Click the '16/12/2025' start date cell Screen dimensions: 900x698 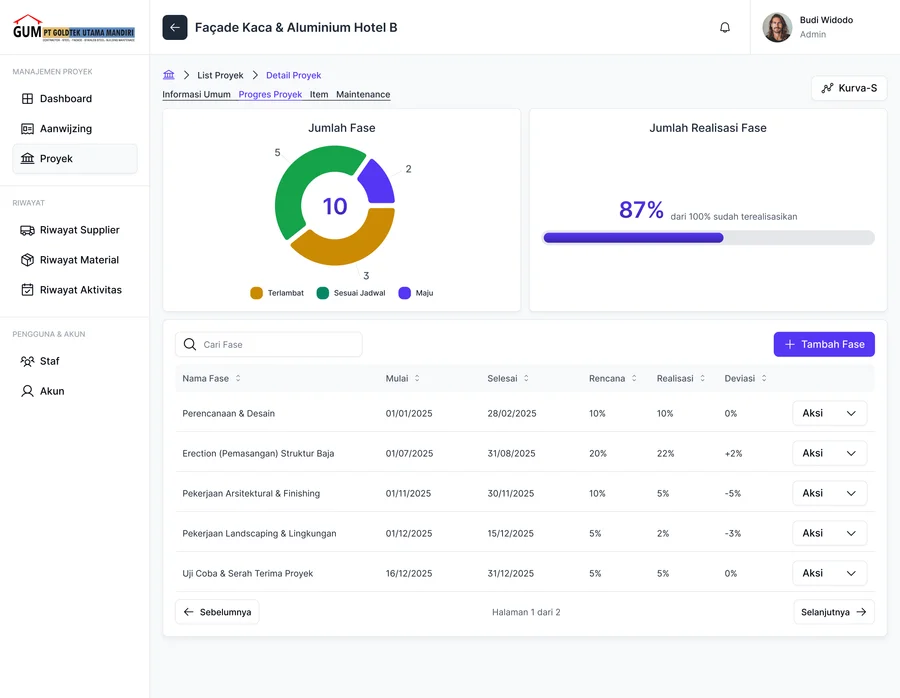tap(409, 573)
